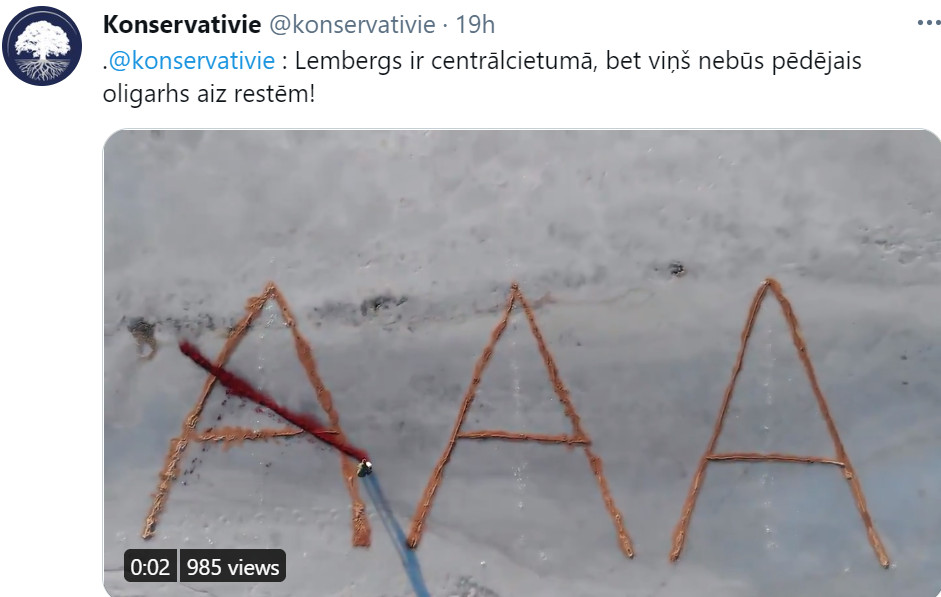Click the empty ice area above letters
The height and width of the screenshot is (597, 941).
[x=522, y=204]
